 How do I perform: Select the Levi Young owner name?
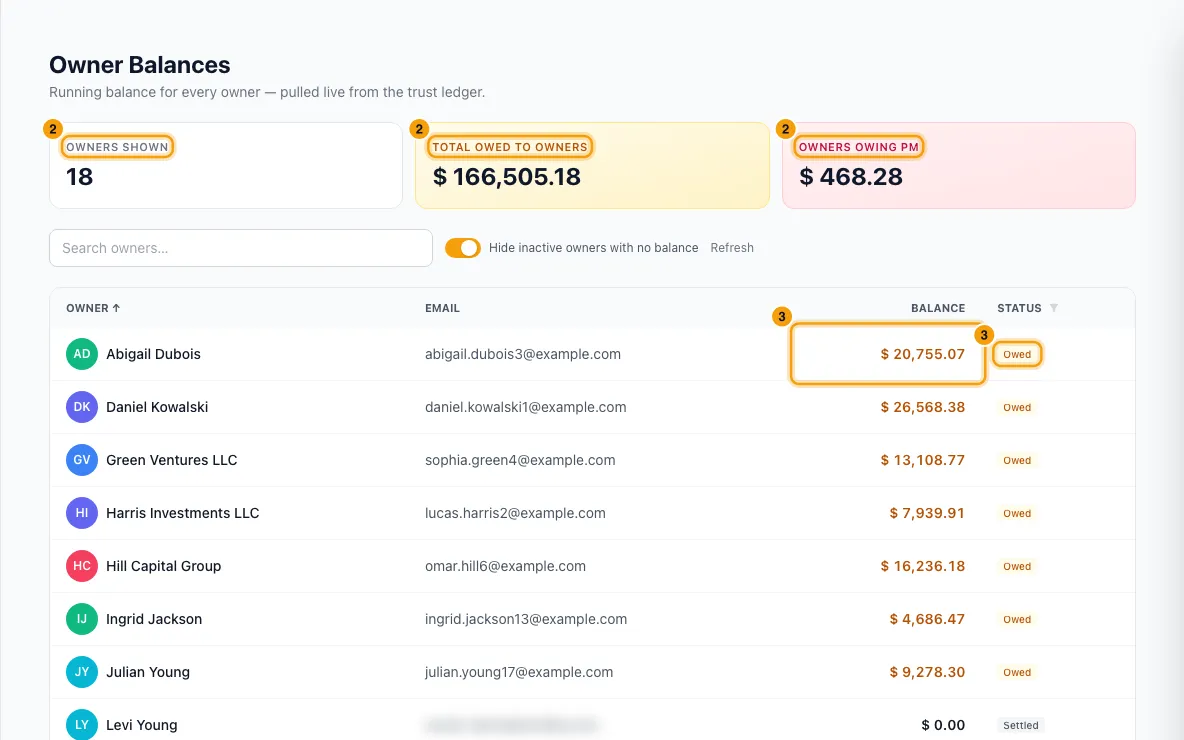(x=142, y=725)
